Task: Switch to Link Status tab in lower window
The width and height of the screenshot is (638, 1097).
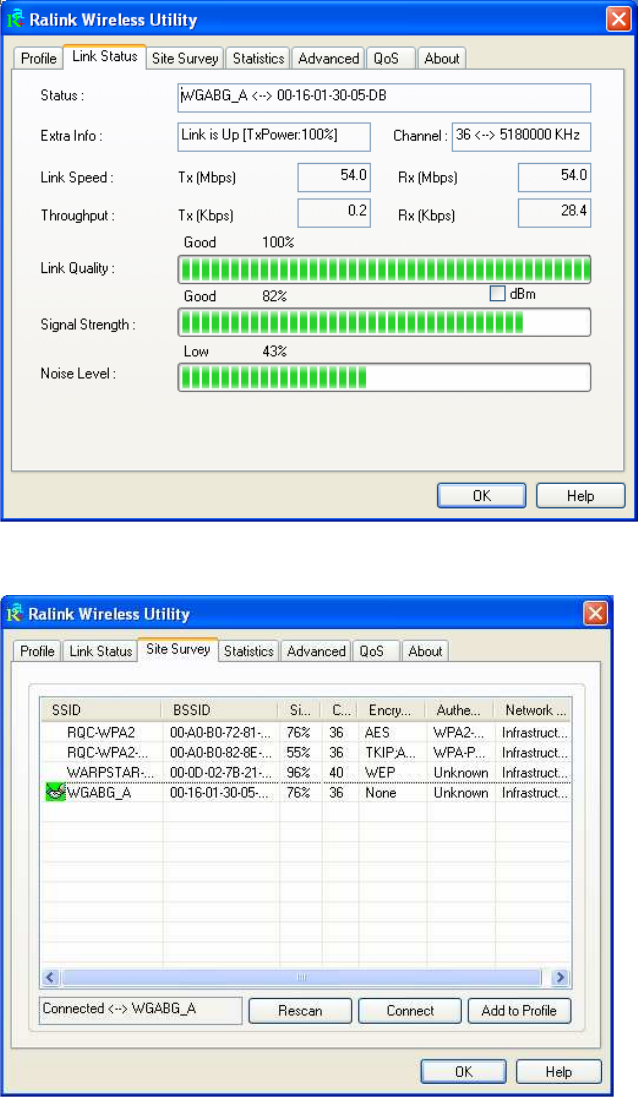Action: click(x=100, y=651)
